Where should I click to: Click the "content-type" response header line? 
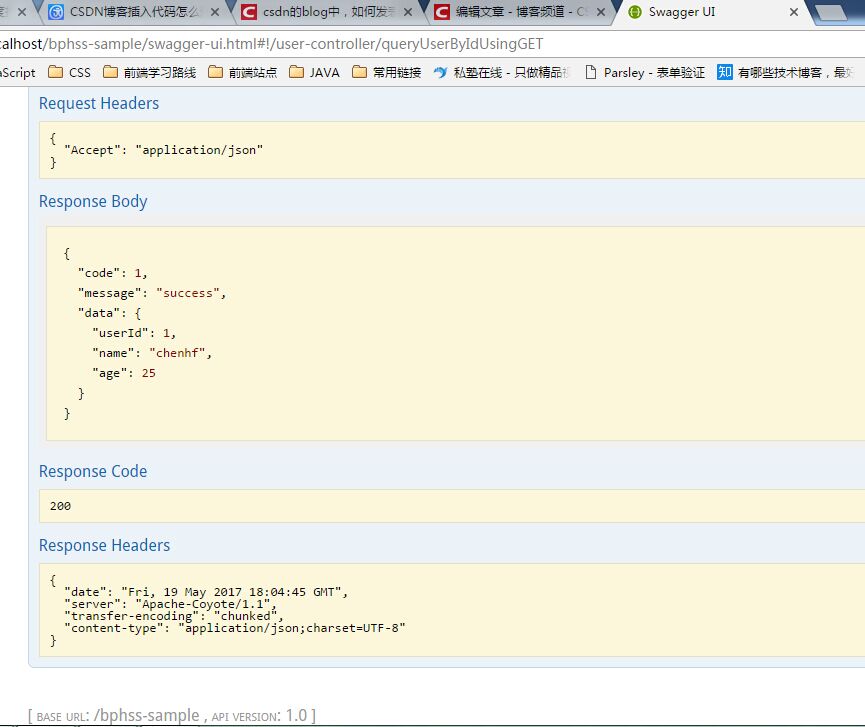point(235,628)
